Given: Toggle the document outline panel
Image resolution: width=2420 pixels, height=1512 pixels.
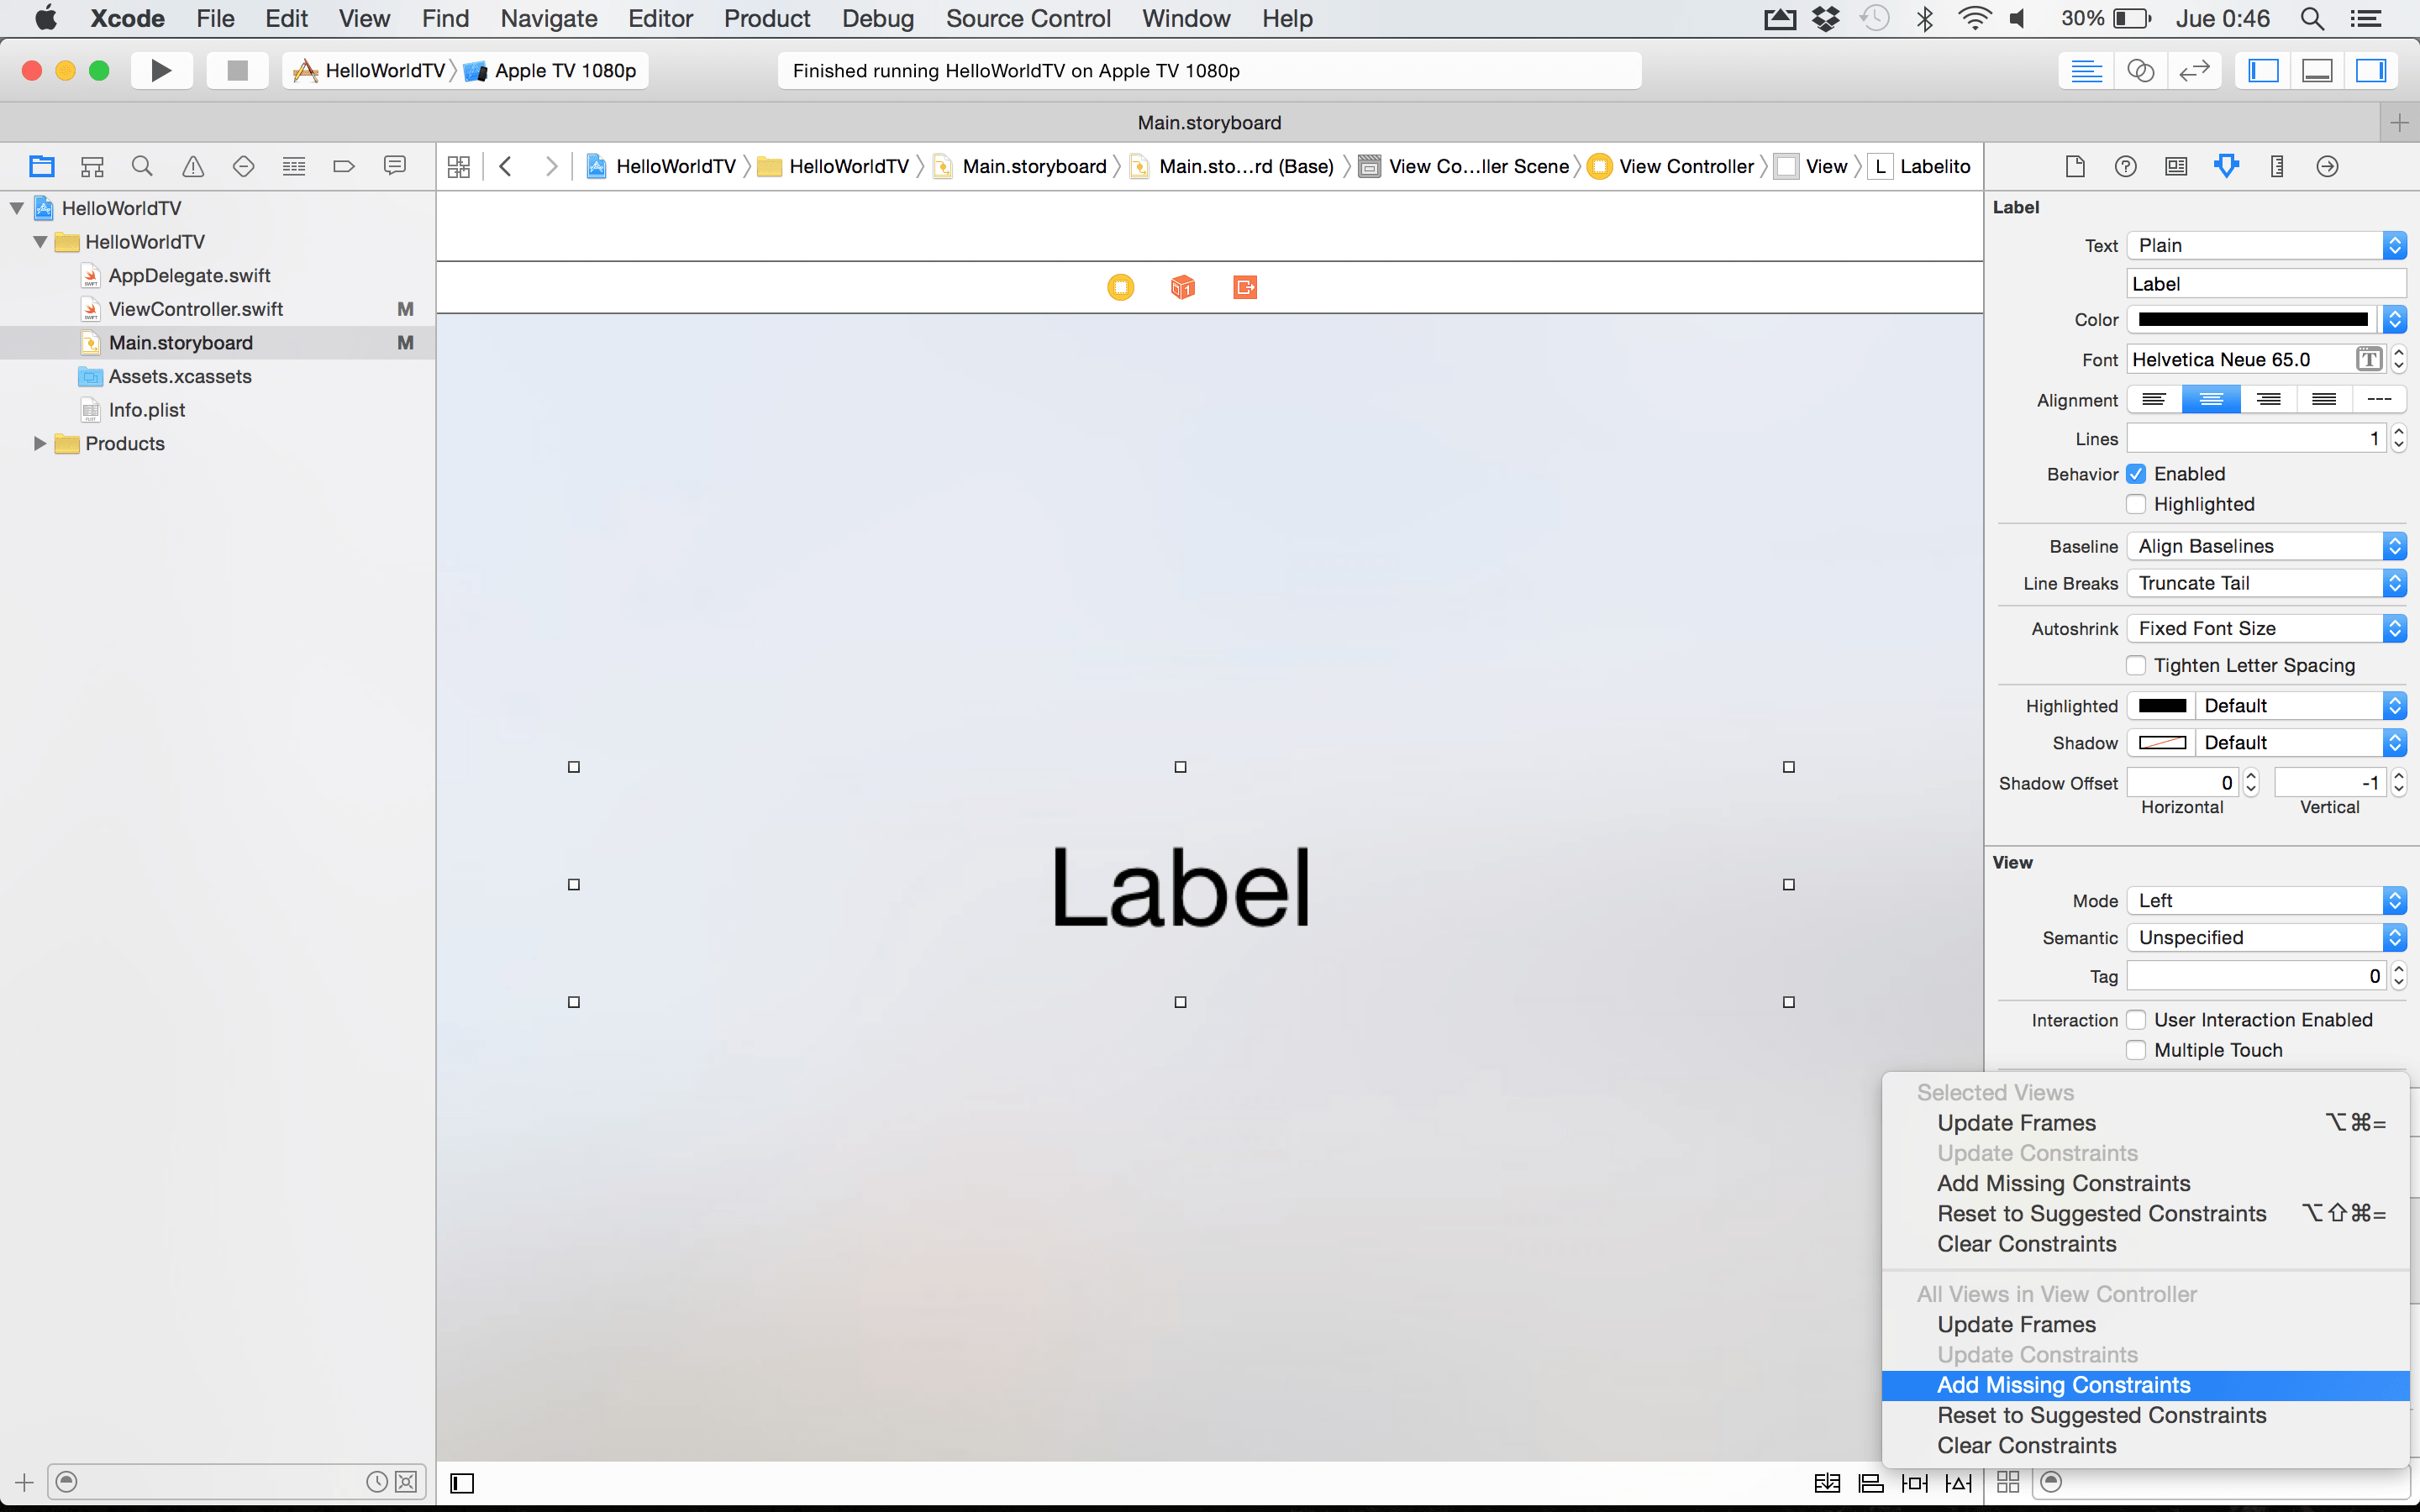Looking at the screenshot, I should (462, 1482).
